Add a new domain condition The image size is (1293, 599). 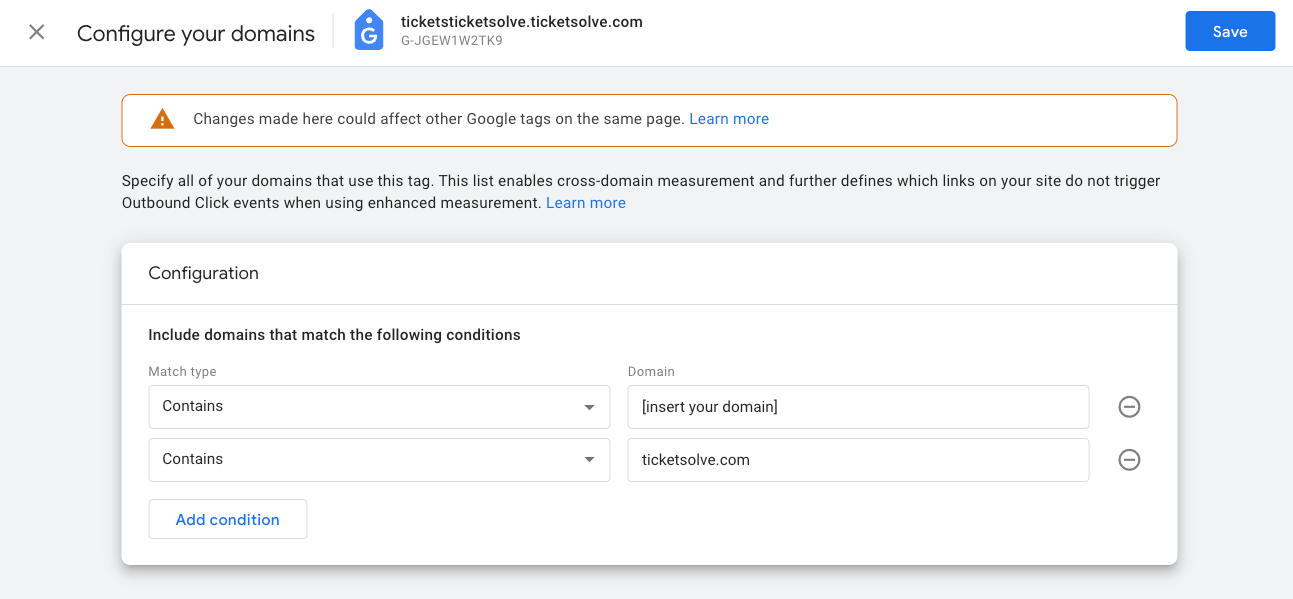coord(228,519)
